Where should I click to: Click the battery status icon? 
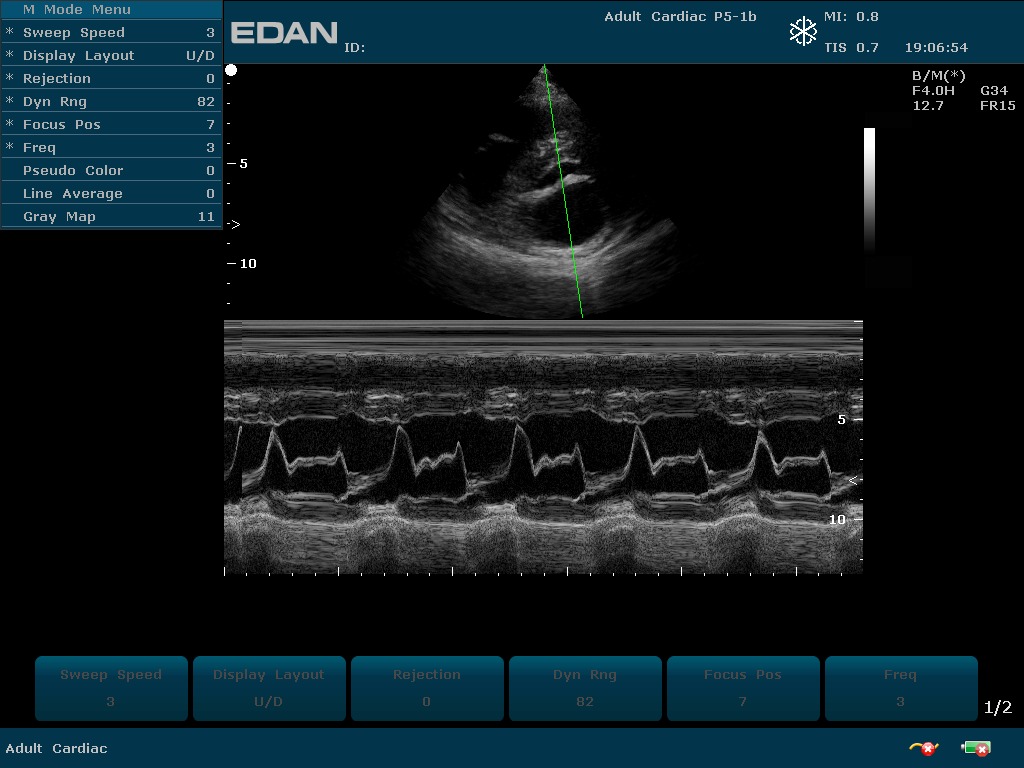(x=975, y=748)
